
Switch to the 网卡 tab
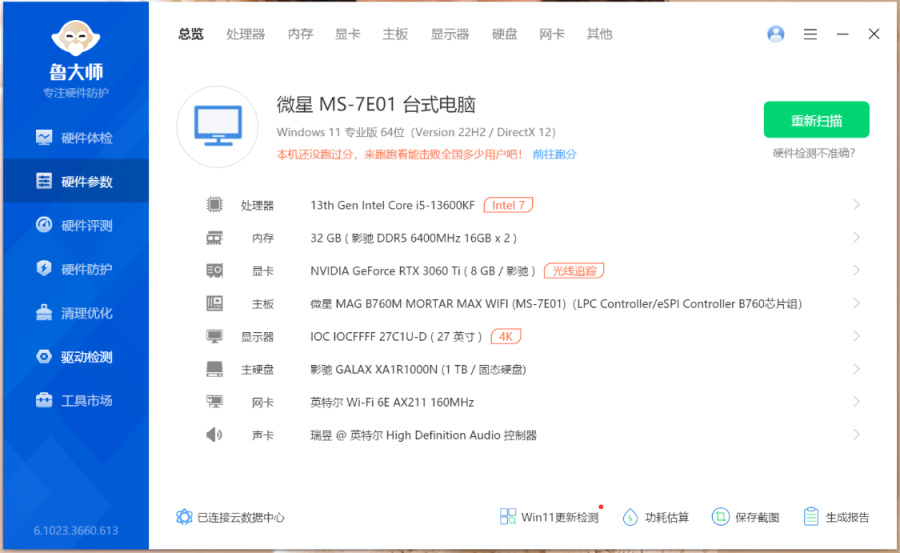pyautogui.click(x=552, y=34)
